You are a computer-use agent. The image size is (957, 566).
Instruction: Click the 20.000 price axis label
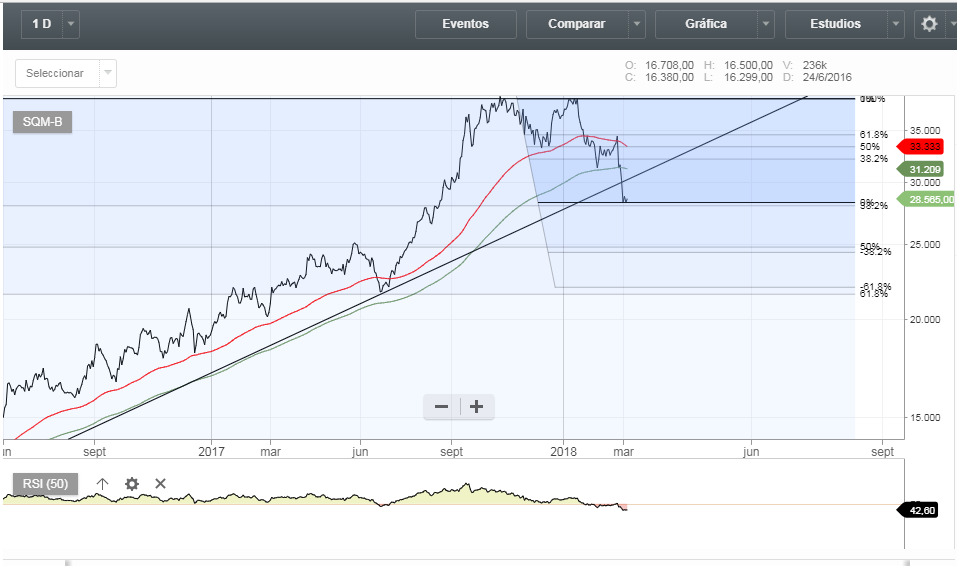point(925,319)
